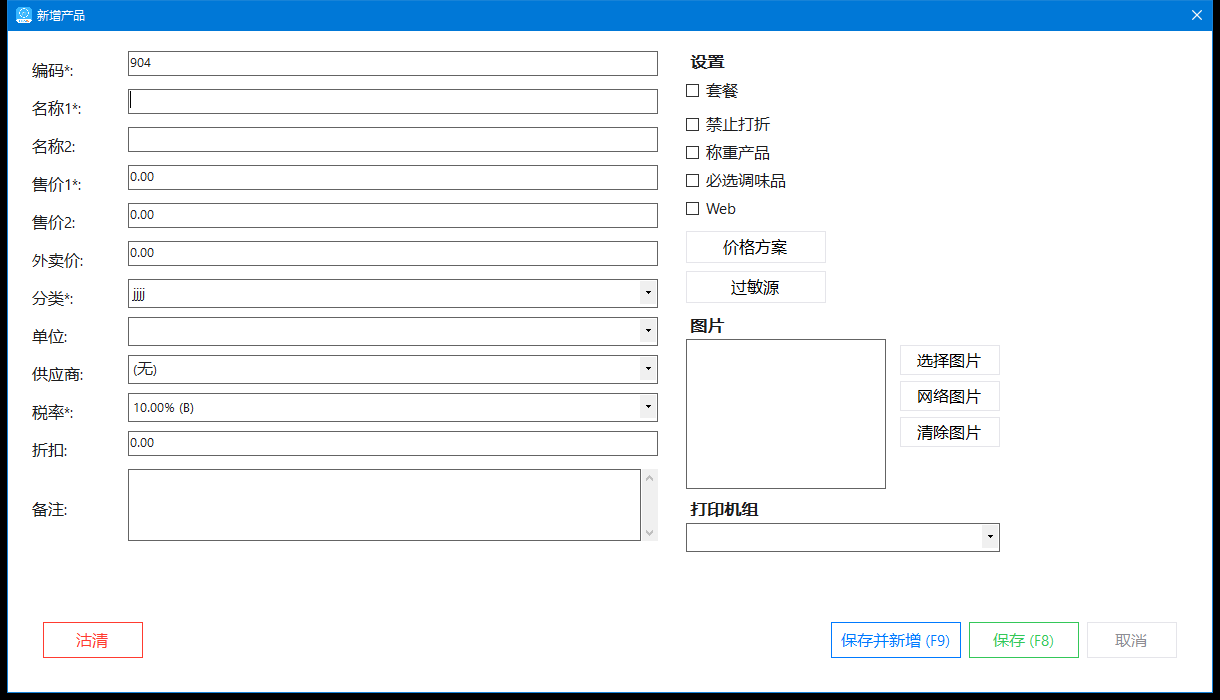Click the app icon in title bar
The image size is (1220, 700).
[24, 15]
